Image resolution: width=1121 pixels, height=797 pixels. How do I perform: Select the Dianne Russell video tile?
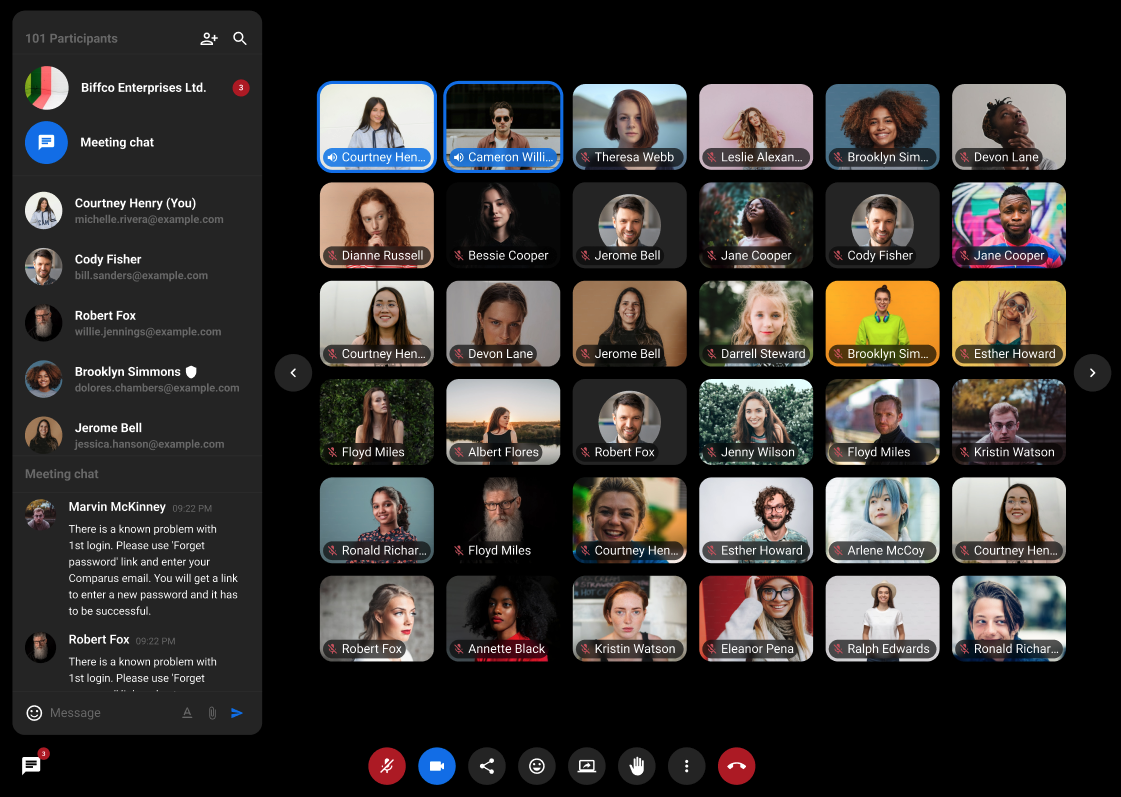point(377,225)
